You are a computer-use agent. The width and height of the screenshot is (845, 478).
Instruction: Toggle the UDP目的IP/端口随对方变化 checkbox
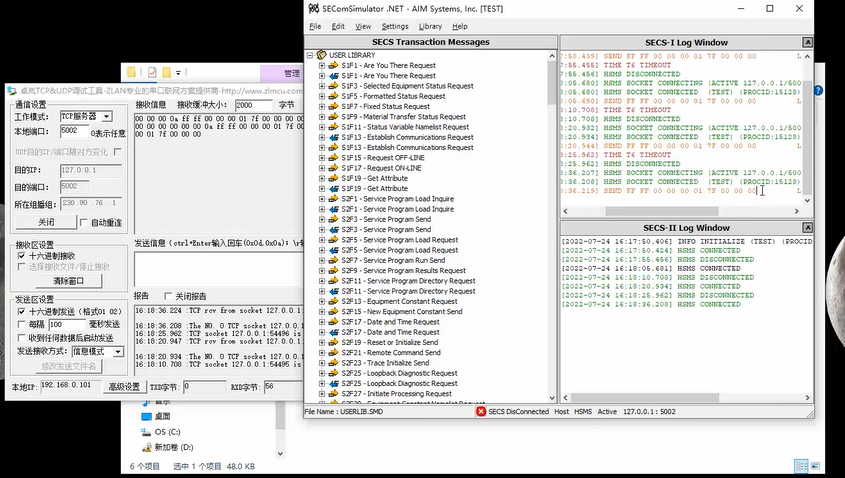(117, 152)
